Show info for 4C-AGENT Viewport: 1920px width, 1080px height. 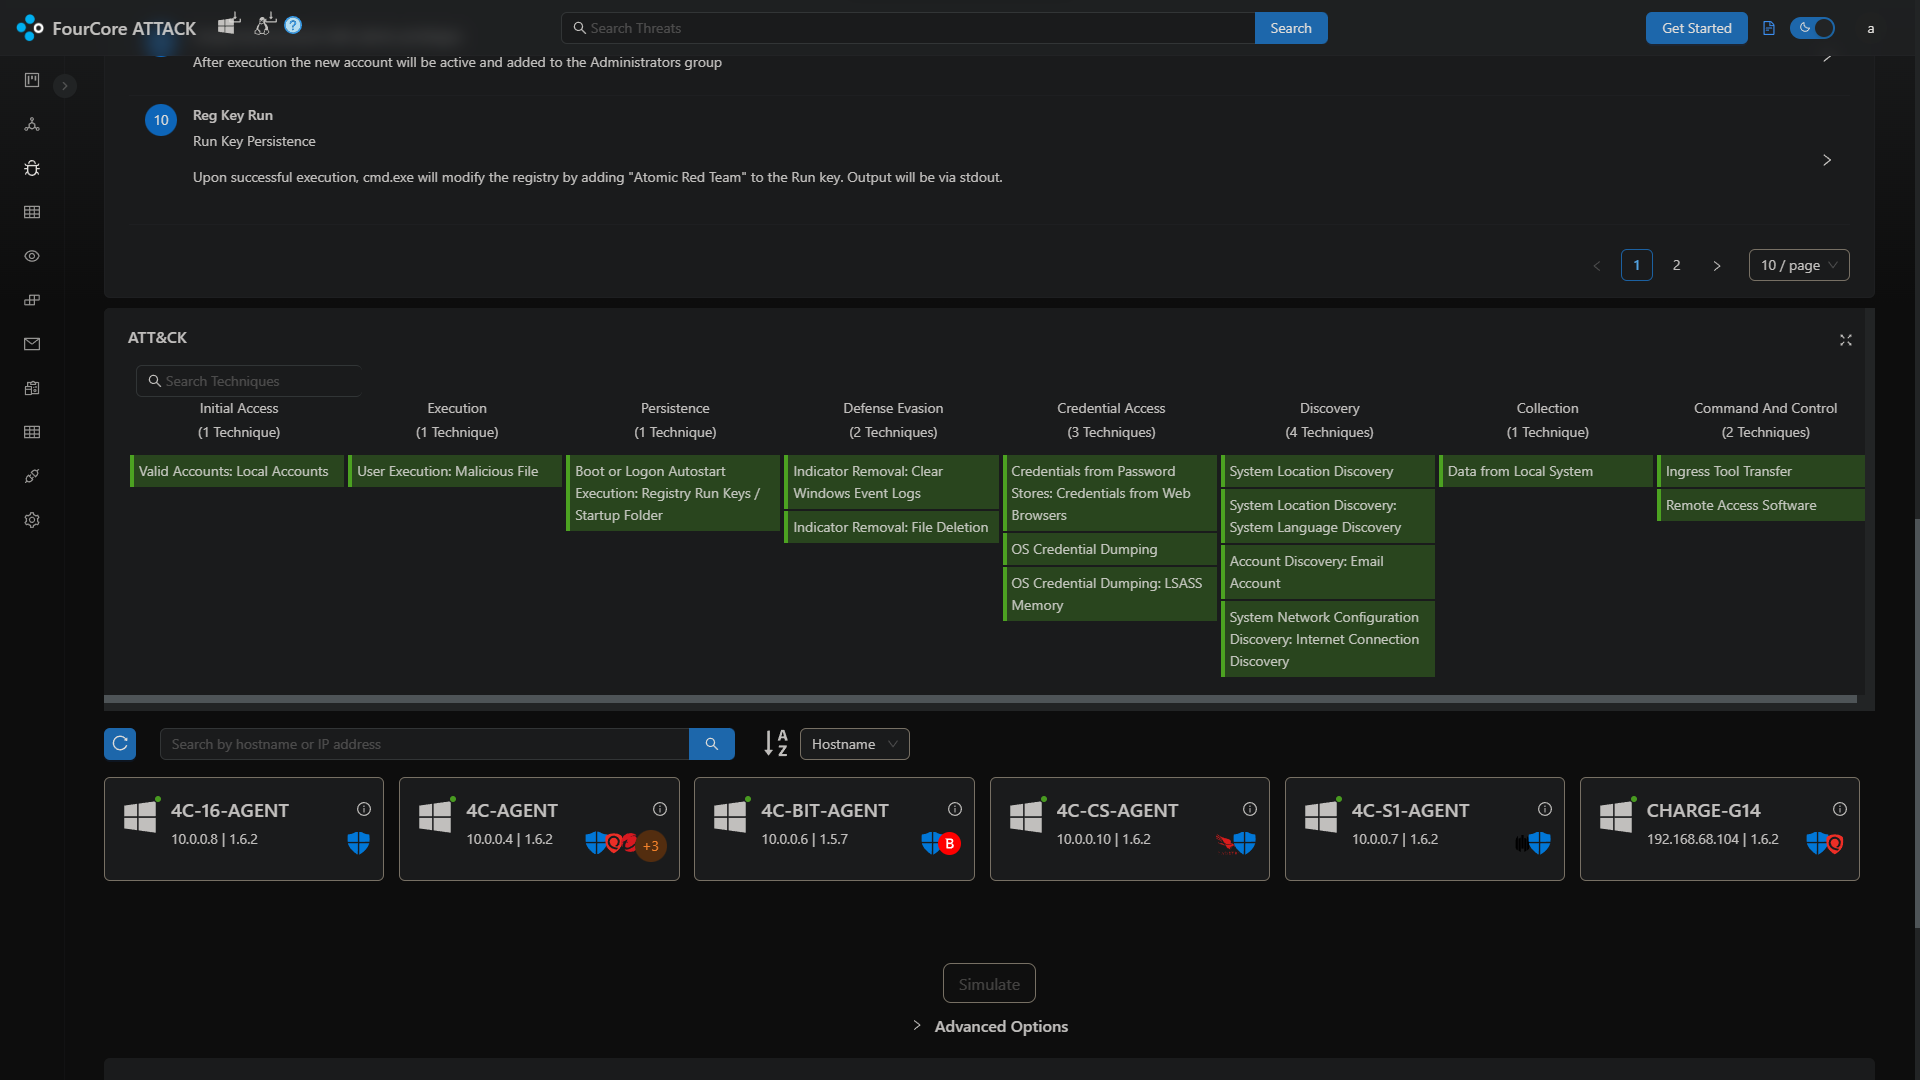pyautogui.click(x=660, y=809)
